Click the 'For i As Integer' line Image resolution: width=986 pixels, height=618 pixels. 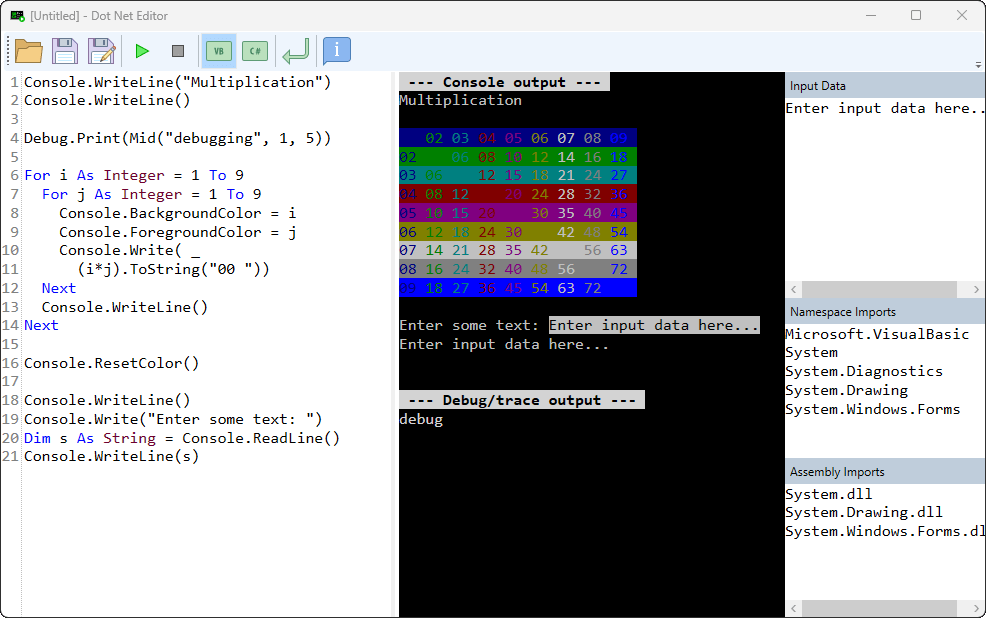[x=134, y=175]
